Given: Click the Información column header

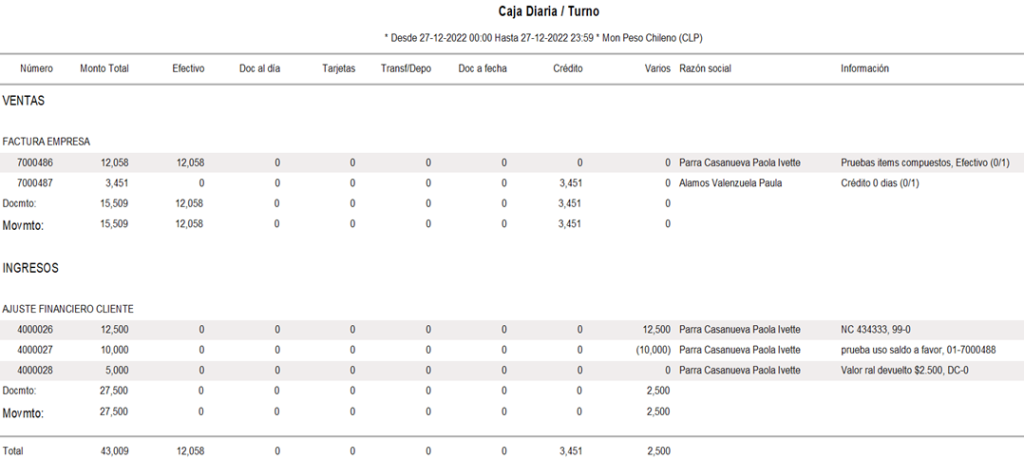Looking at the screenshot, I should pyautogui.click(x=865, y=69).
